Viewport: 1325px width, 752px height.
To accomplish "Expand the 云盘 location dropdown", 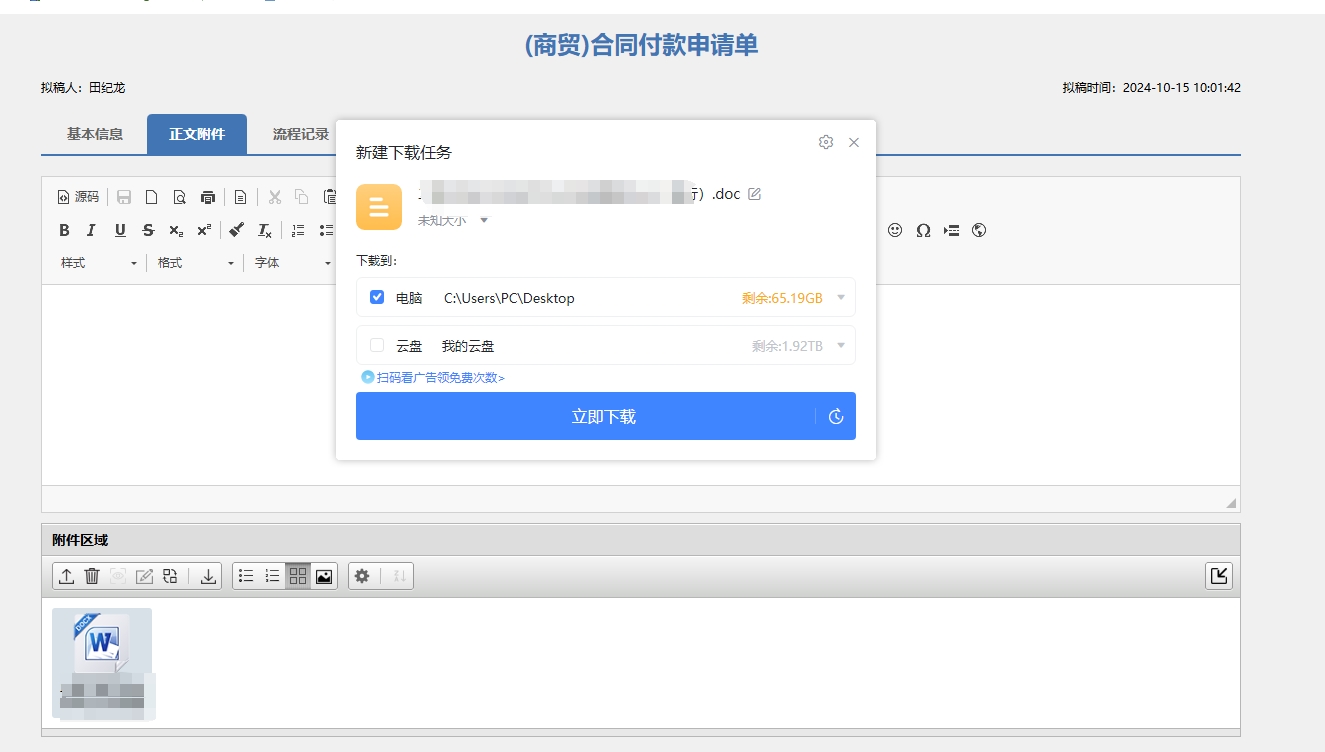I will click(841, 346).
